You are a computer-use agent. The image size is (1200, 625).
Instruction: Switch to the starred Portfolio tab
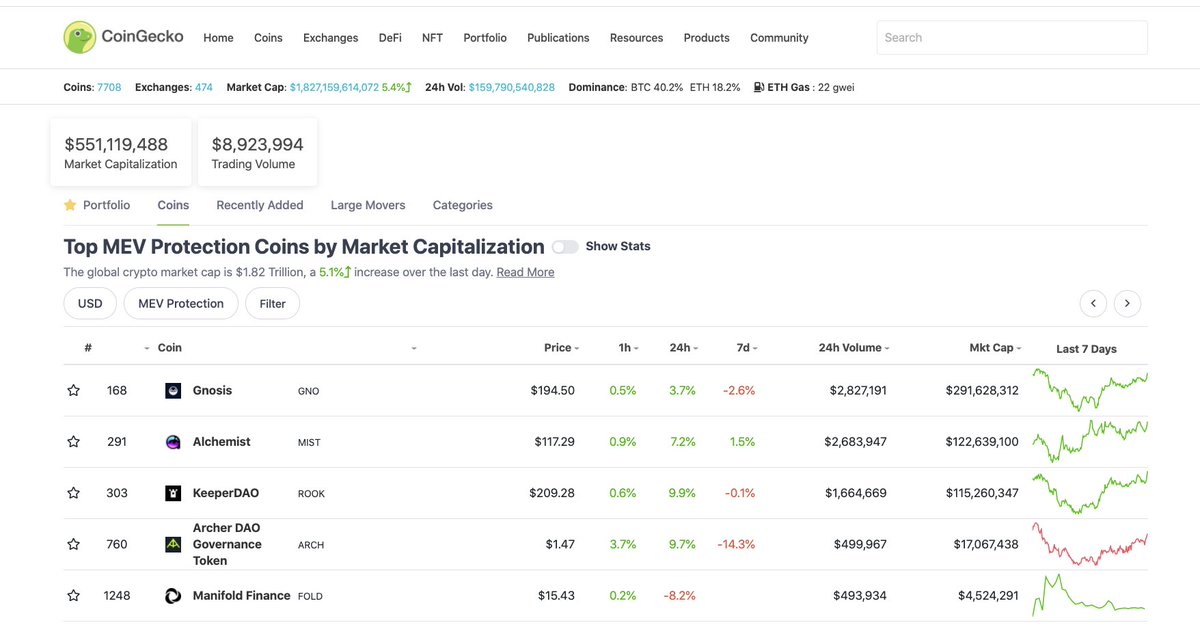click(97, 205)
